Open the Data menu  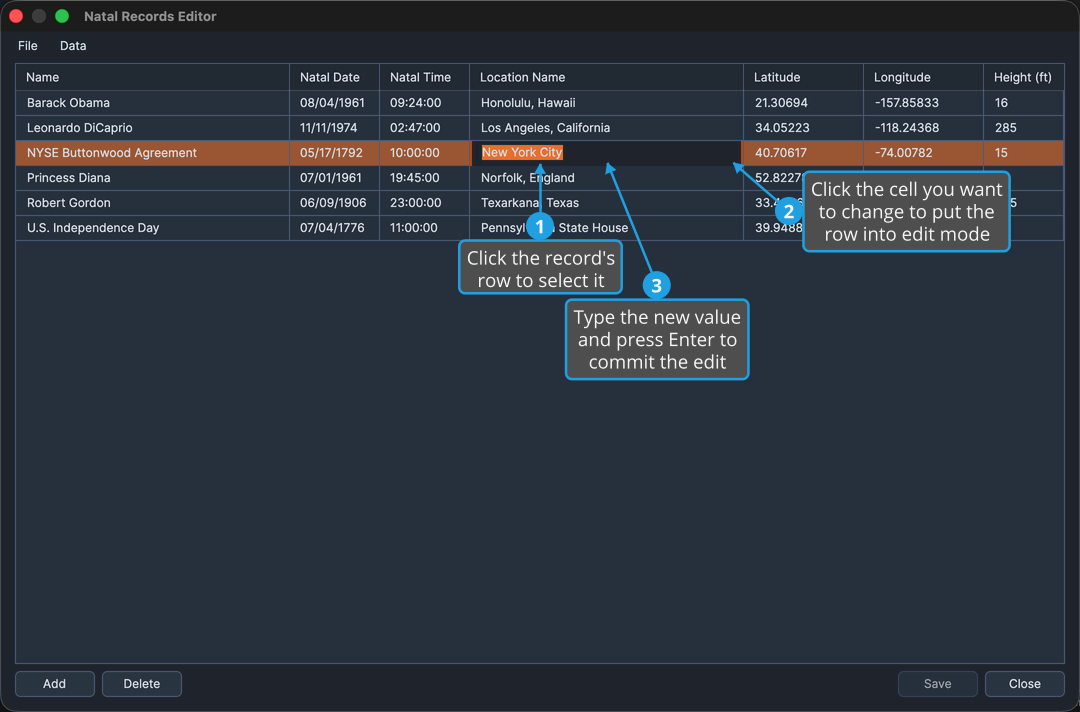click(73, 46)
